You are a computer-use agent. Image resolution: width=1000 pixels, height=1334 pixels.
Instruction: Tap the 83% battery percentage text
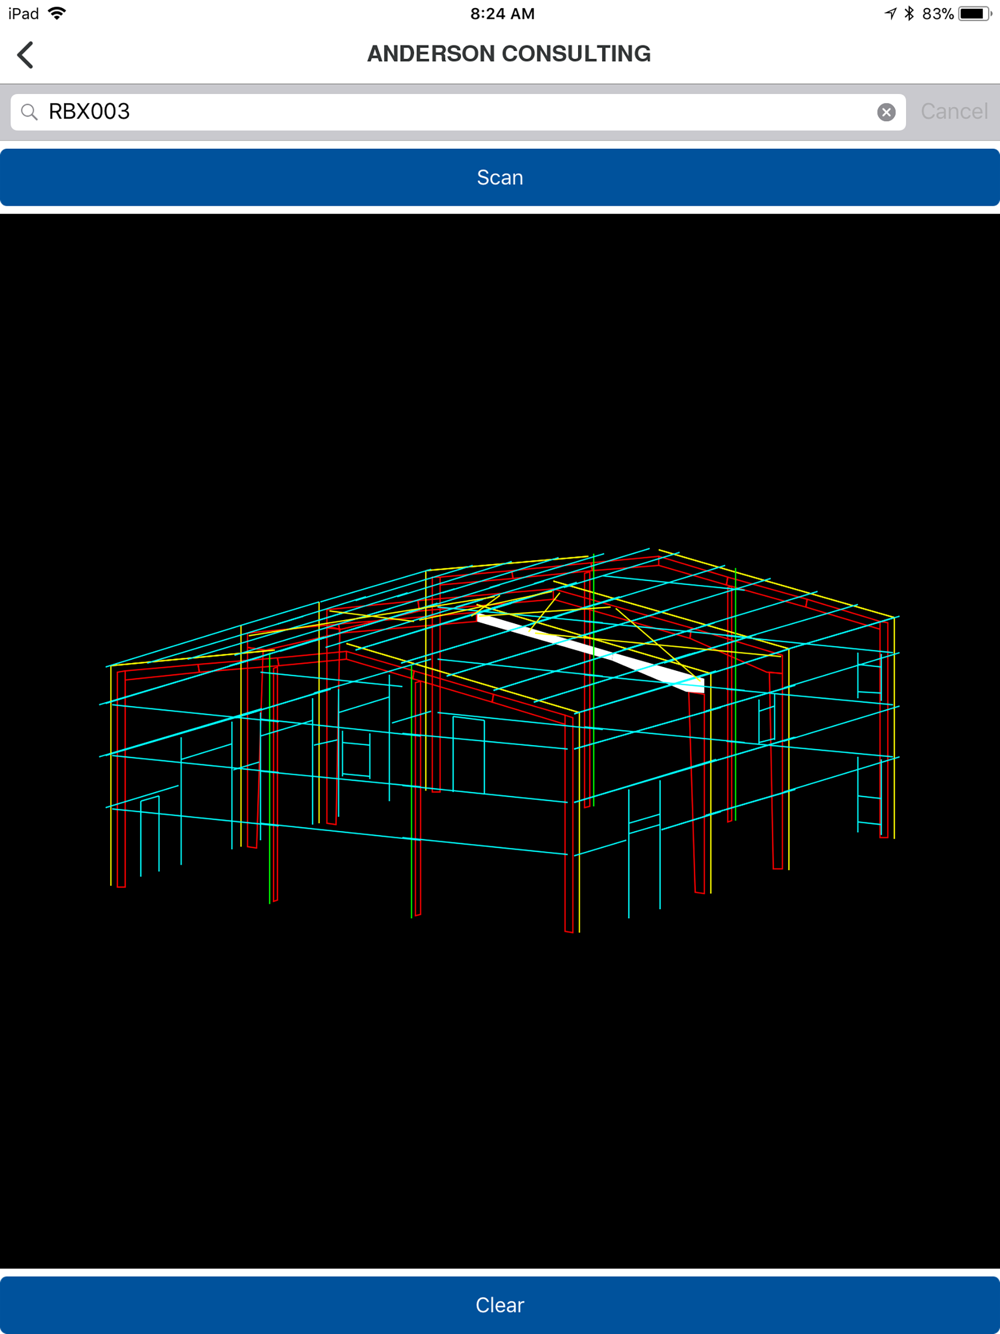(x=938, y=14)
